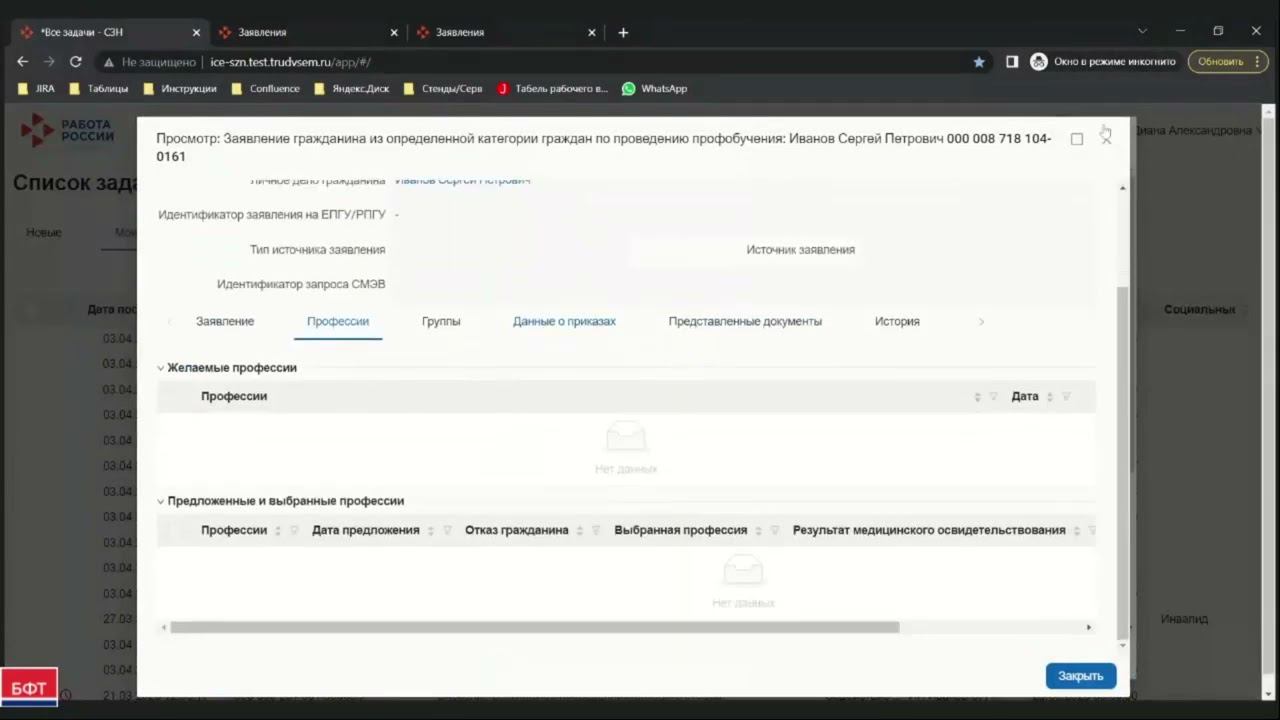Sort by Выбранная профессия column
1280x720 pixels.
pos(759,531)
